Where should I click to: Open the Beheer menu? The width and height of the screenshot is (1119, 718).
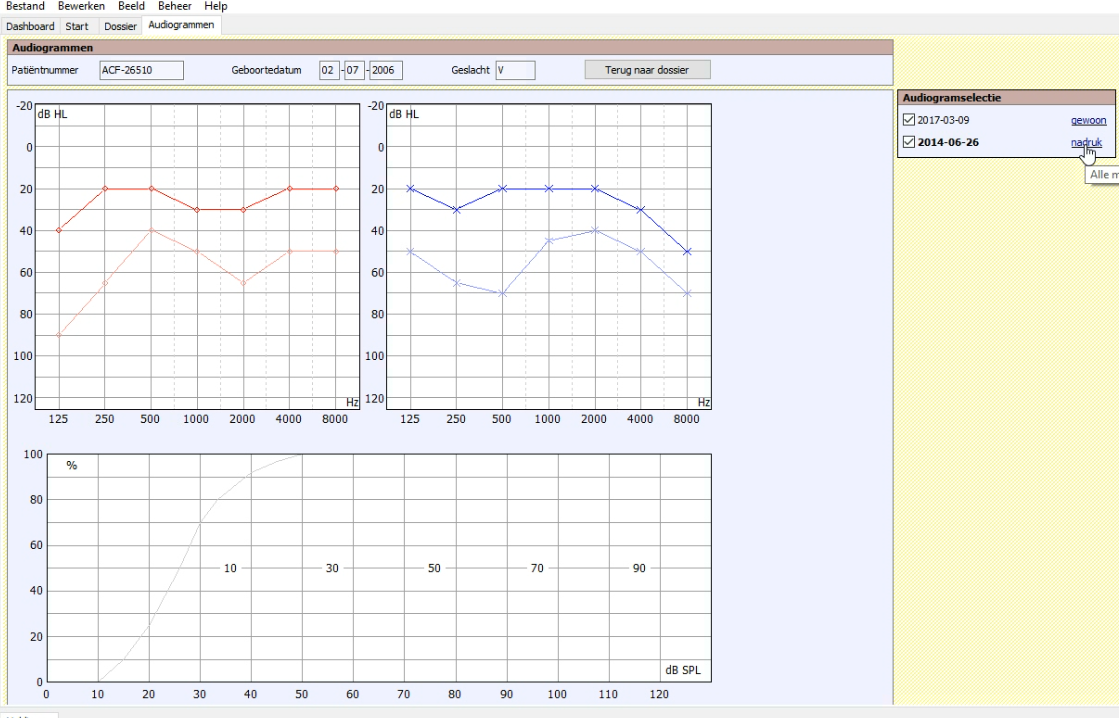pyautogui.click(x=174, y=7)
